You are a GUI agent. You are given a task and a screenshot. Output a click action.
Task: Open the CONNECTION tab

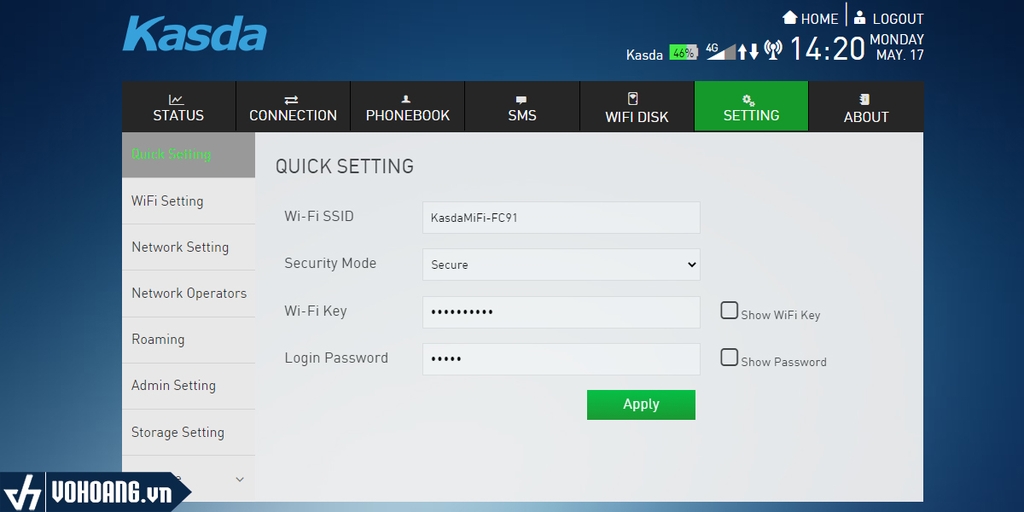click(x=293, y=106)
